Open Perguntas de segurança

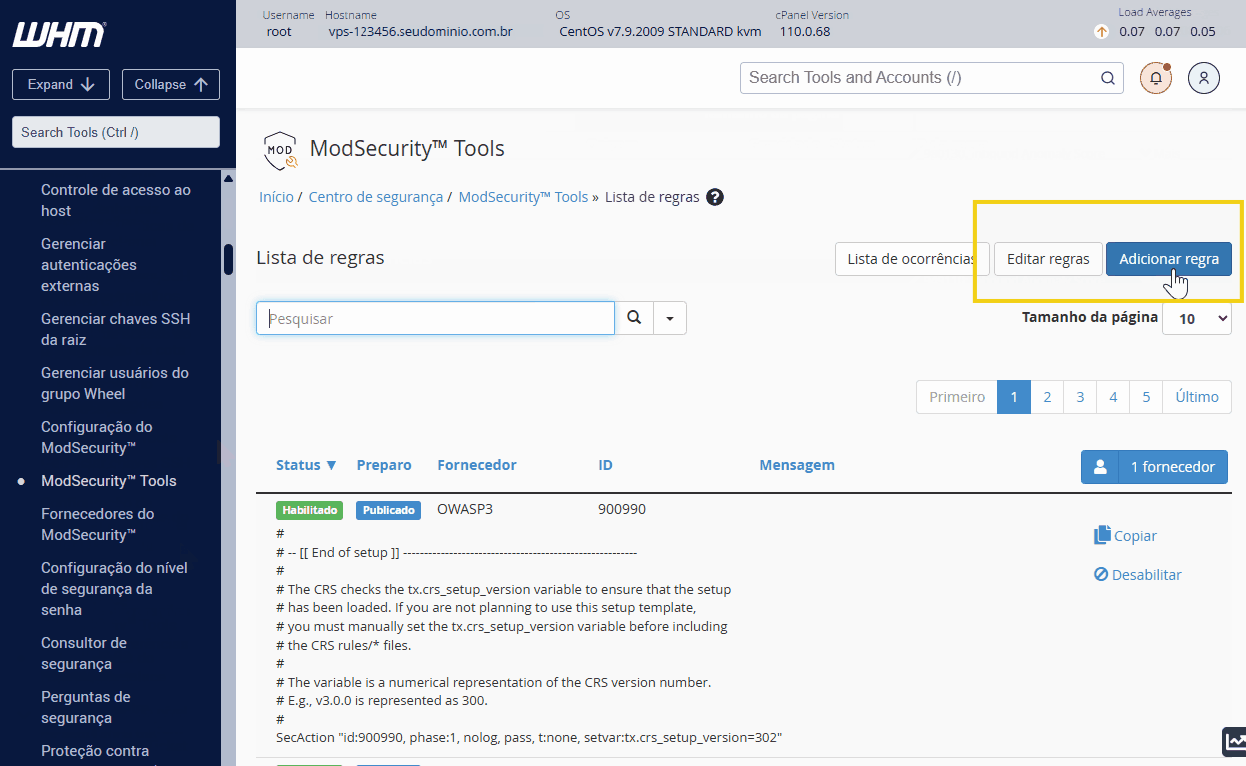(x=86, y=707)
